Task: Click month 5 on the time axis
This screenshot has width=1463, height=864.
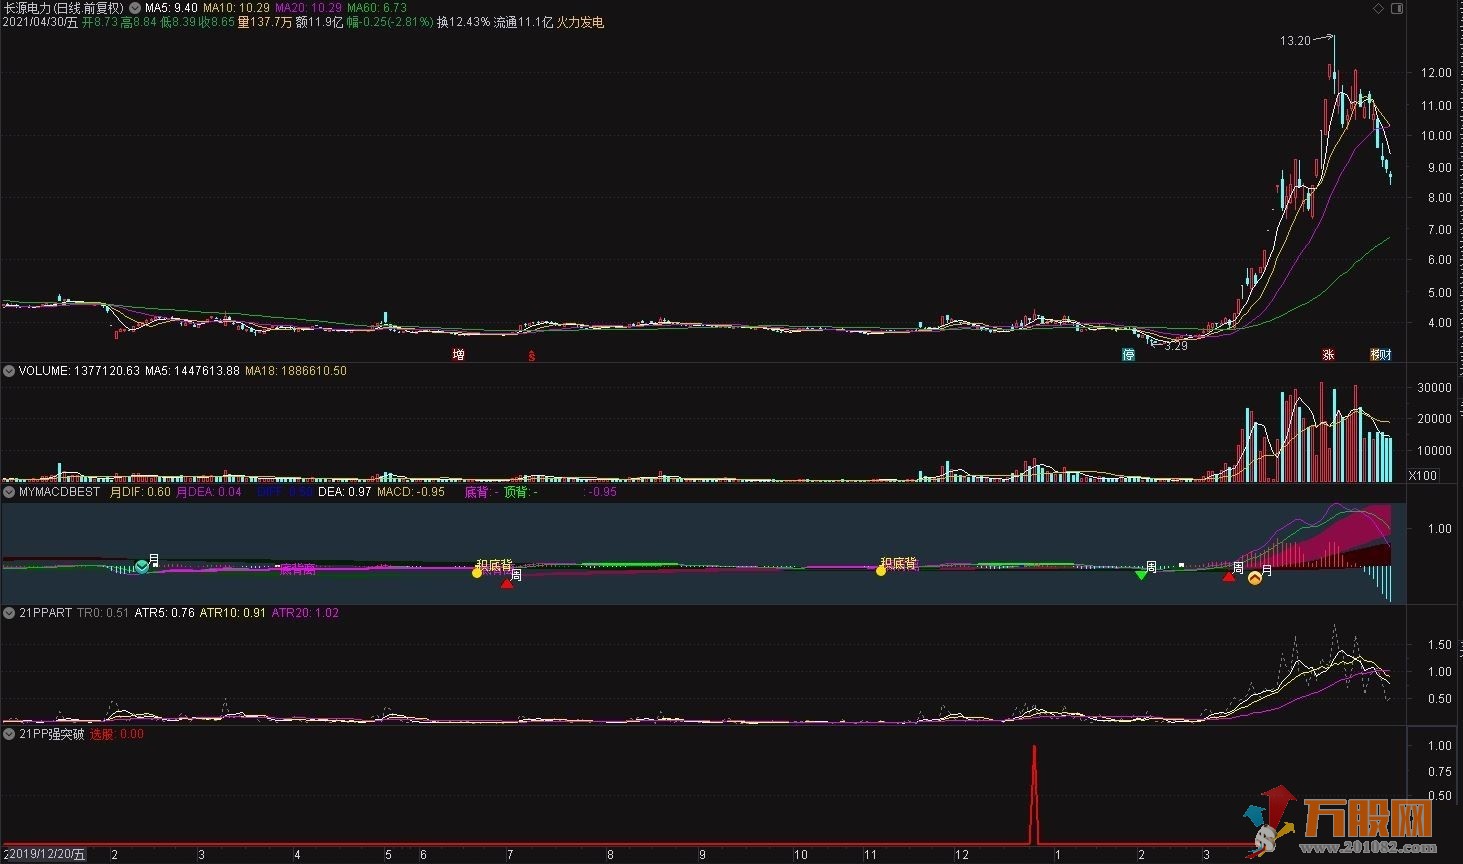Action: pyautogui.click(x=389, y=855)
